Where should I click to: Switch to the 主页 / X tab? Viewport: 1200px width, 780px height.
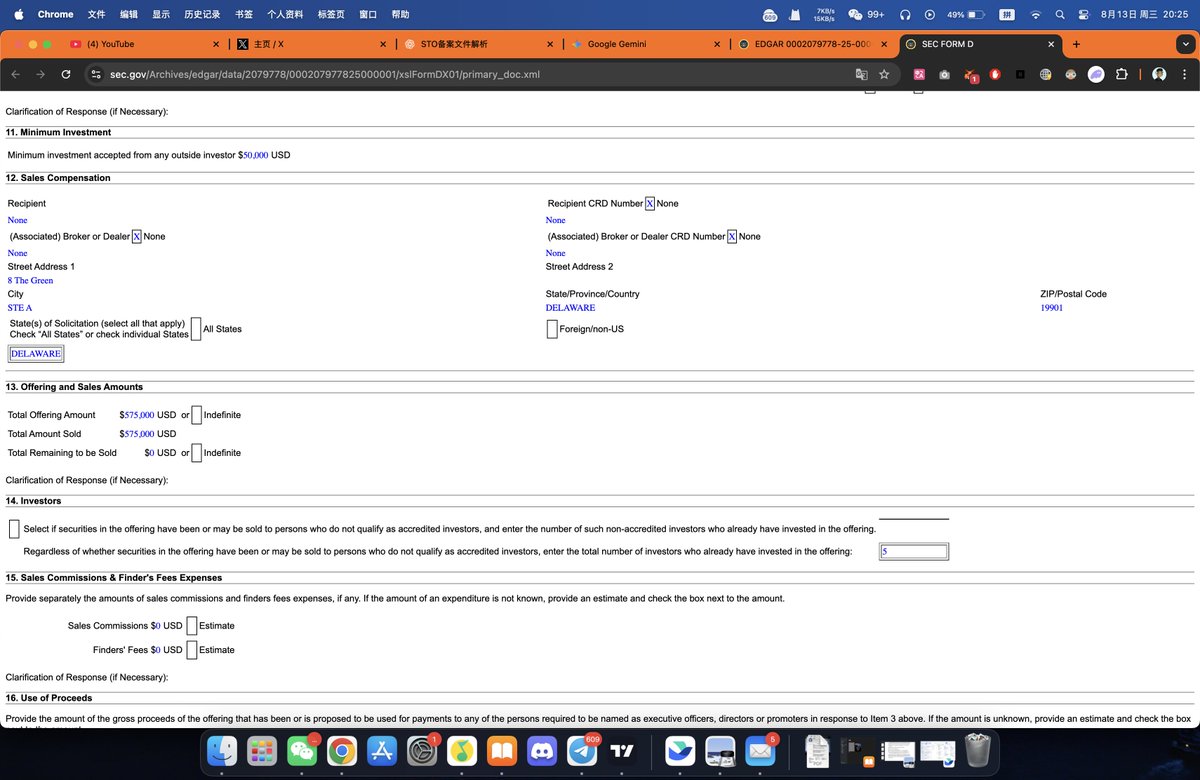click(x=313, y=44)
